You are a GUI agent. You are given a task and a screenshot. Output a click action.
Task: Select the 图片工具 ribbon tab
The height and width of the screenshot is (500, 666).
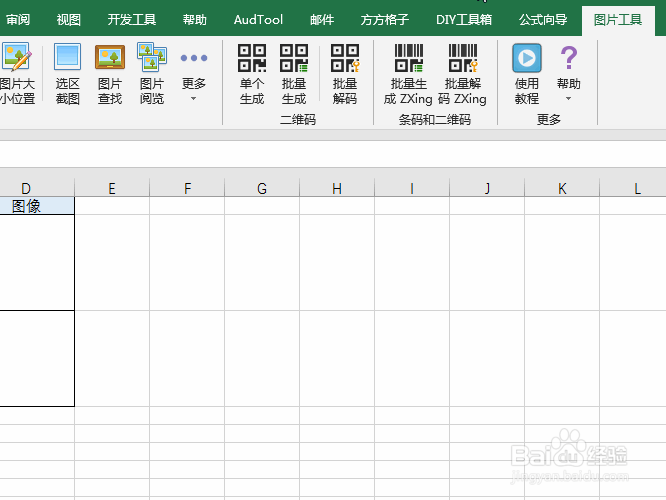[618, 20]
